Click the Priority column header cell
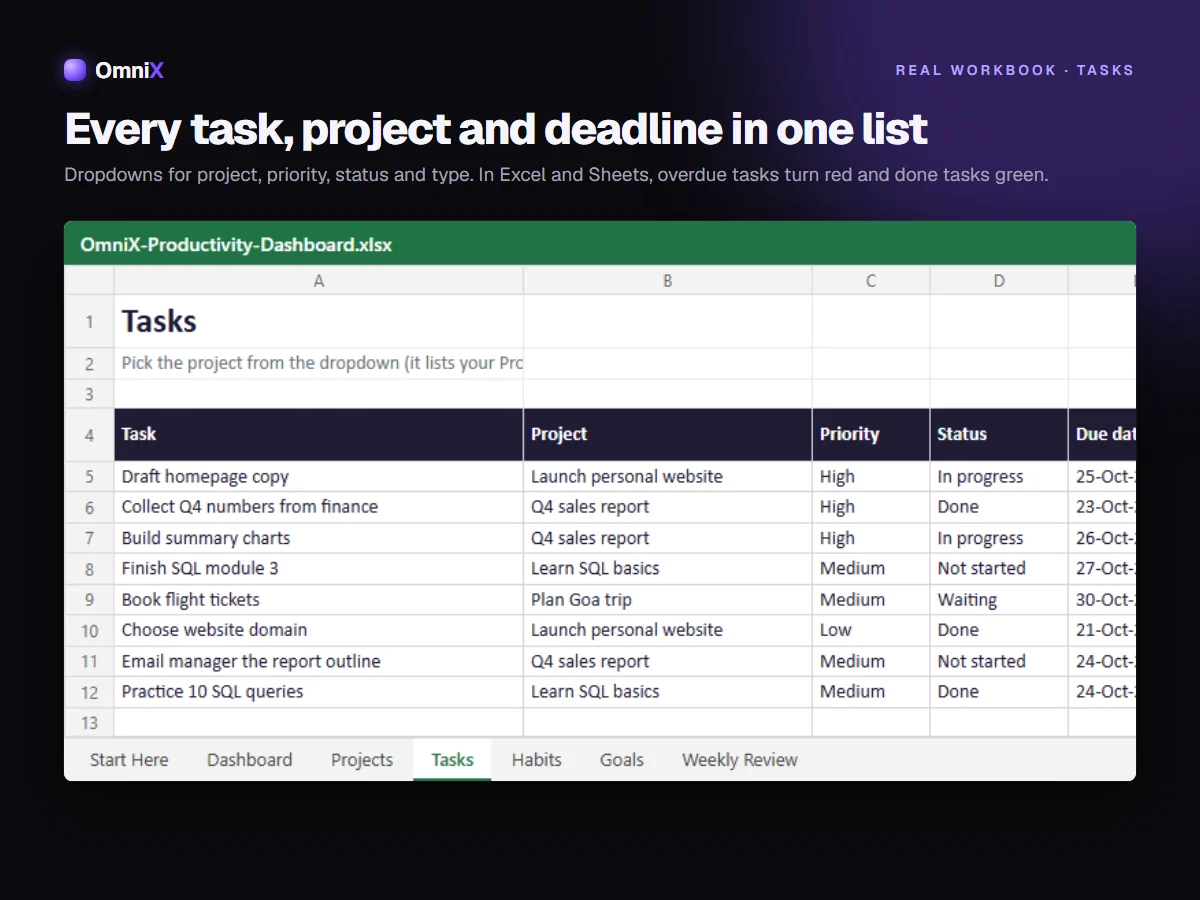Image resolution: width=1200 pixels, height=900 pixels. click(x=871, y=435)
